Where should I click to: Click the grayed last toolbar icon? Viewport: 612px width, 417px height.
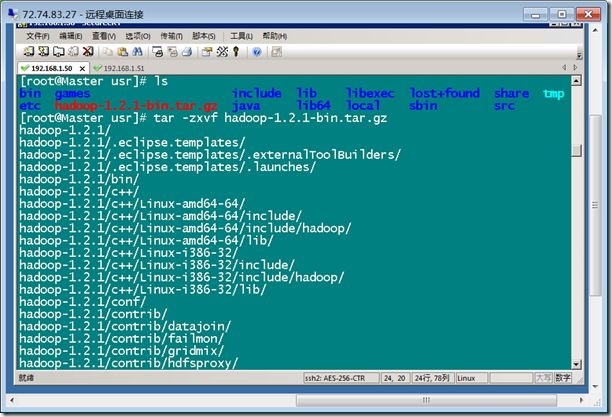[276, 52]
